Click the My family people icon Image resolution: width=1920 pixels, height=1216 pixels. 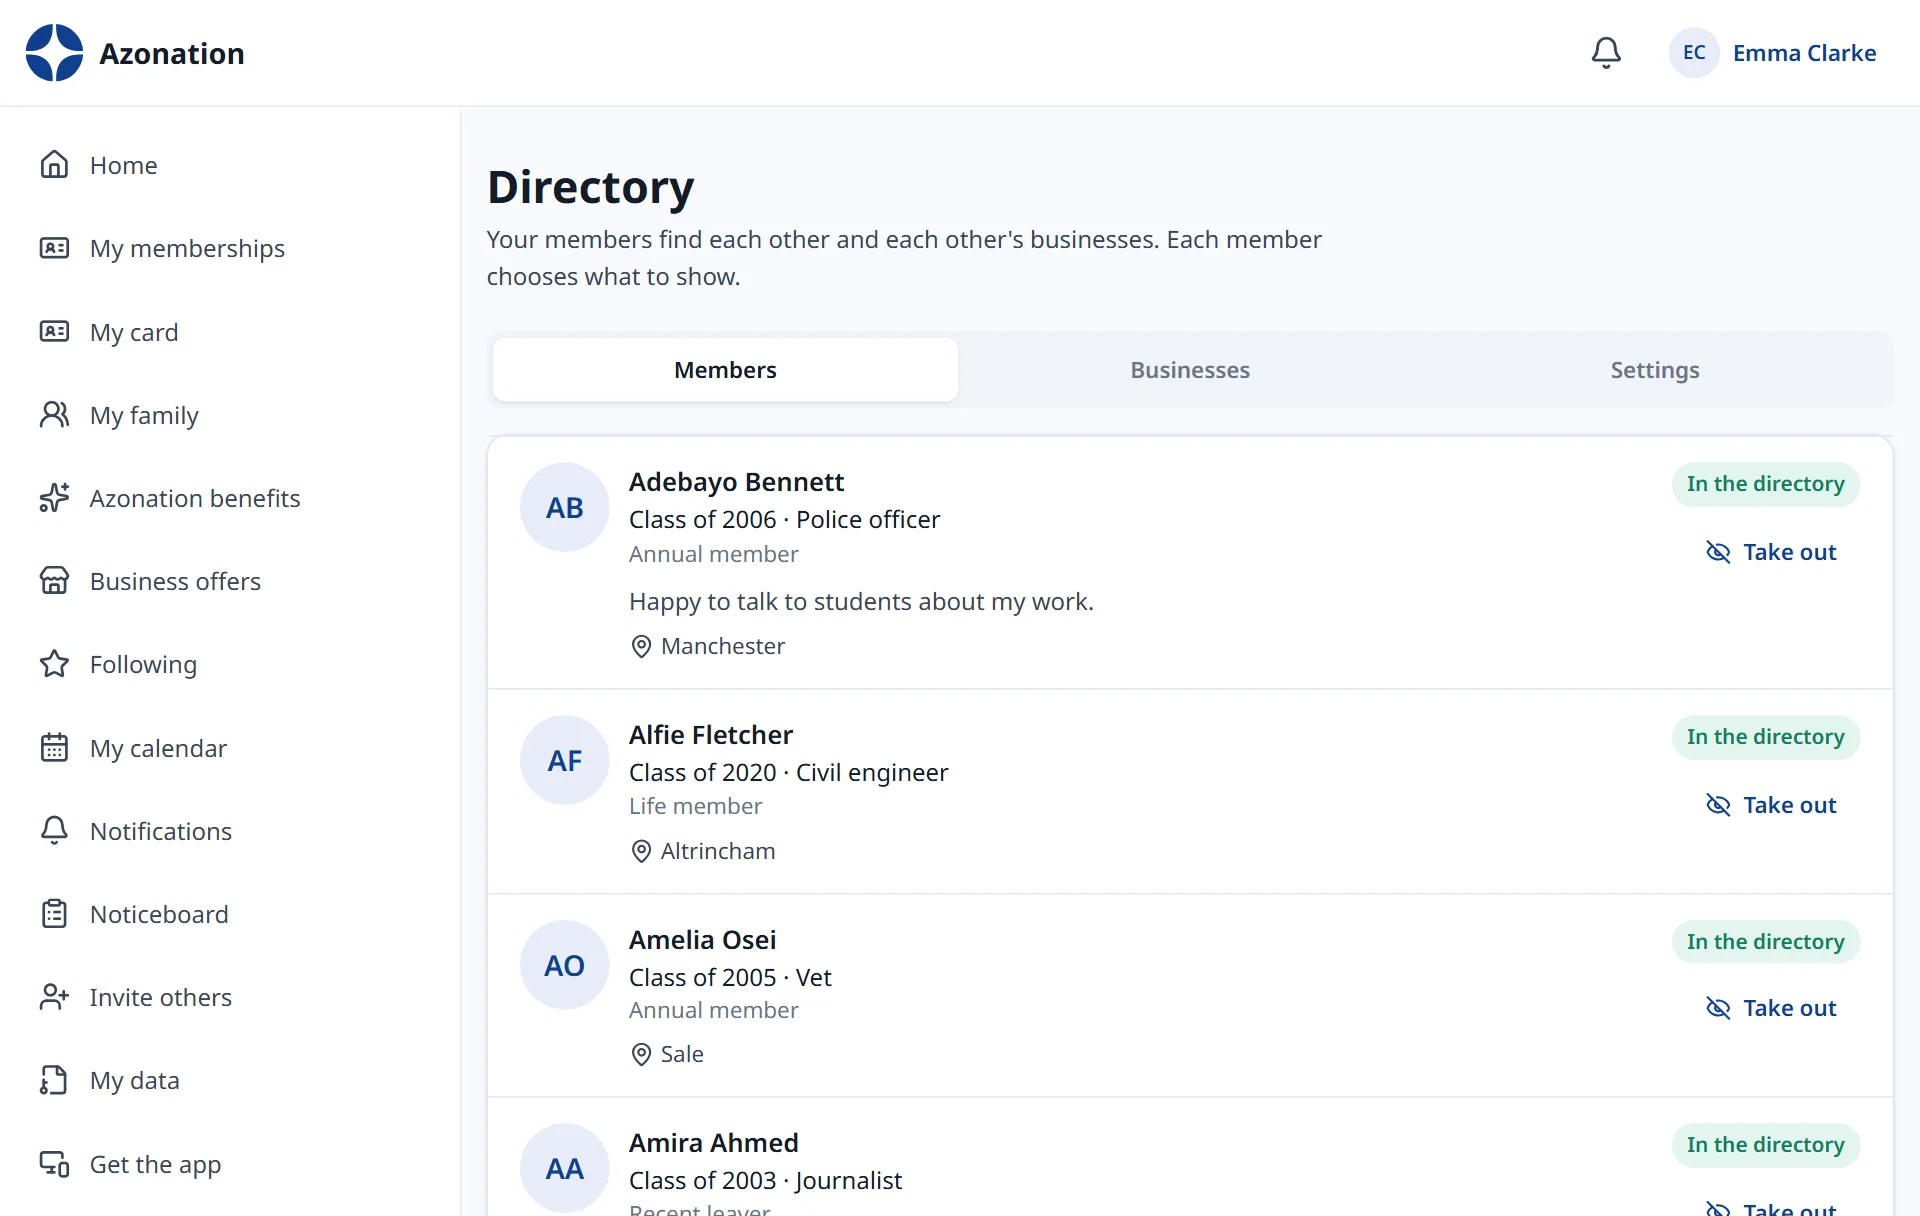click(x=54, y=415)
